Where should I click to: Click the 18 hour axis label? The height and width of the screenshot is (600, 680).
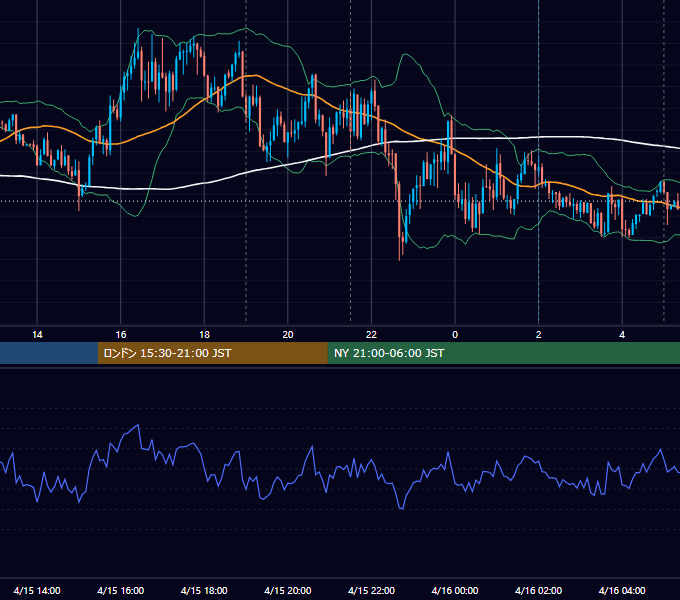pos(204,335)
